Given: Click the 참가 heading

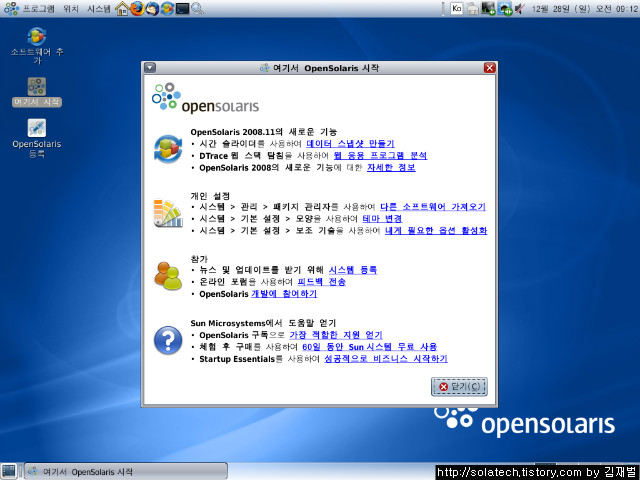Looking at the screenshot, I should coord(199,259).
